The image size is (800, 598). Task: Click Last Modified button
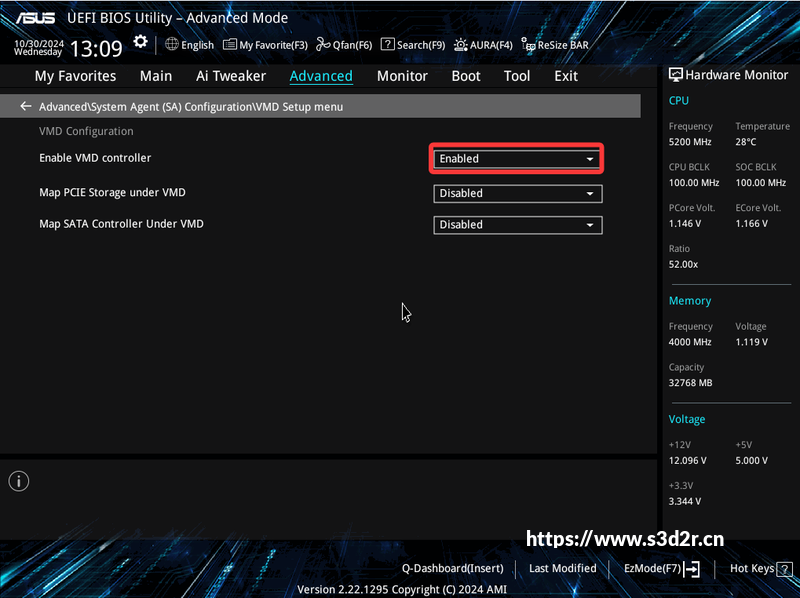(x=562, y=568)
